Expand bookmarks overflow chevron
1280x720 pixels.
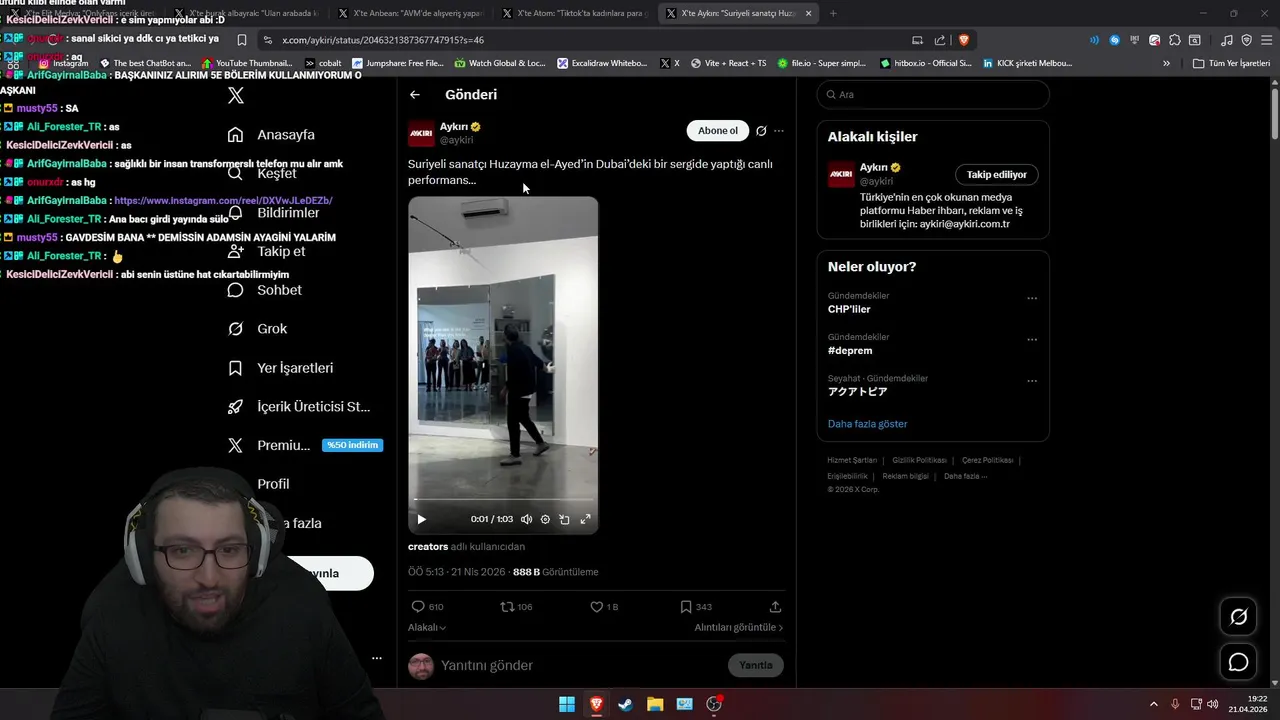coord(1166,63)
